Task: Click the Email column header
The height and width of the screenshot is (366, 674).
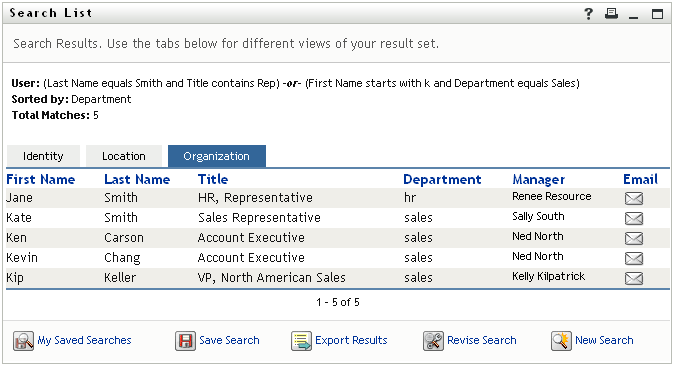Action: (640, 179)
